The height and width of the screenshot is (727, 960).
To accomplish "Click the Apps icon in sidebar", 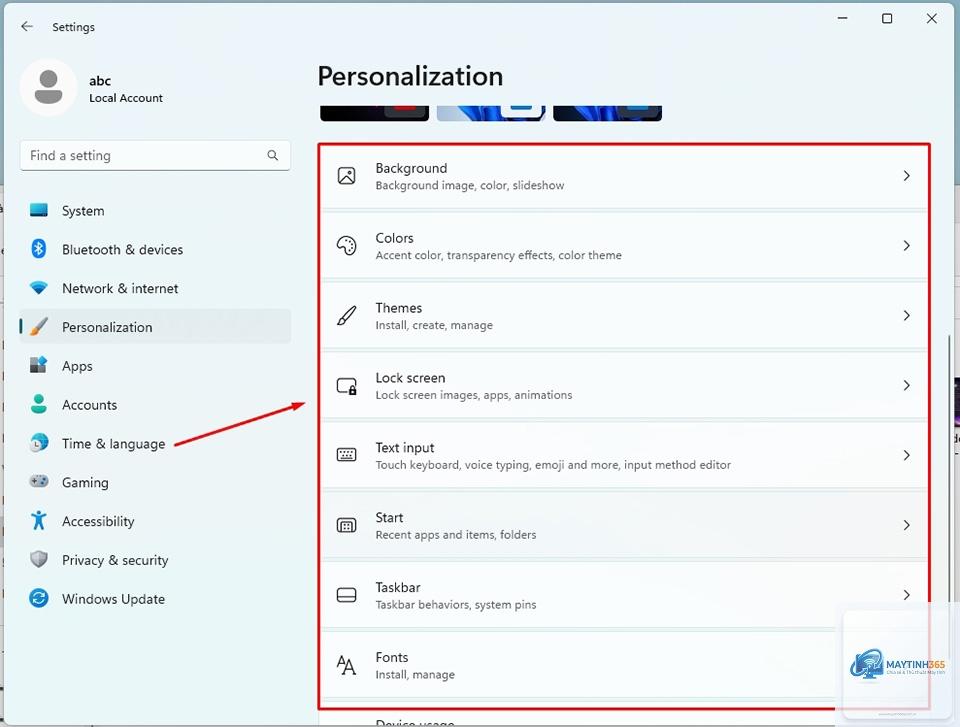I will point(39,365).
